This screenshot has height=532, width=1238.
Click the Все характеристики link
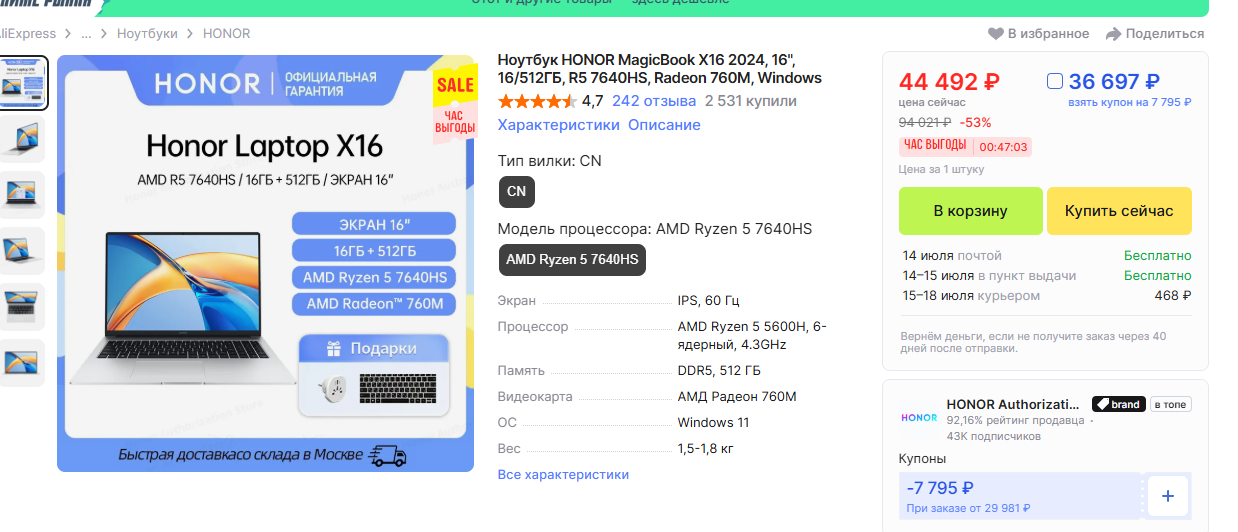tap(563, 474)
